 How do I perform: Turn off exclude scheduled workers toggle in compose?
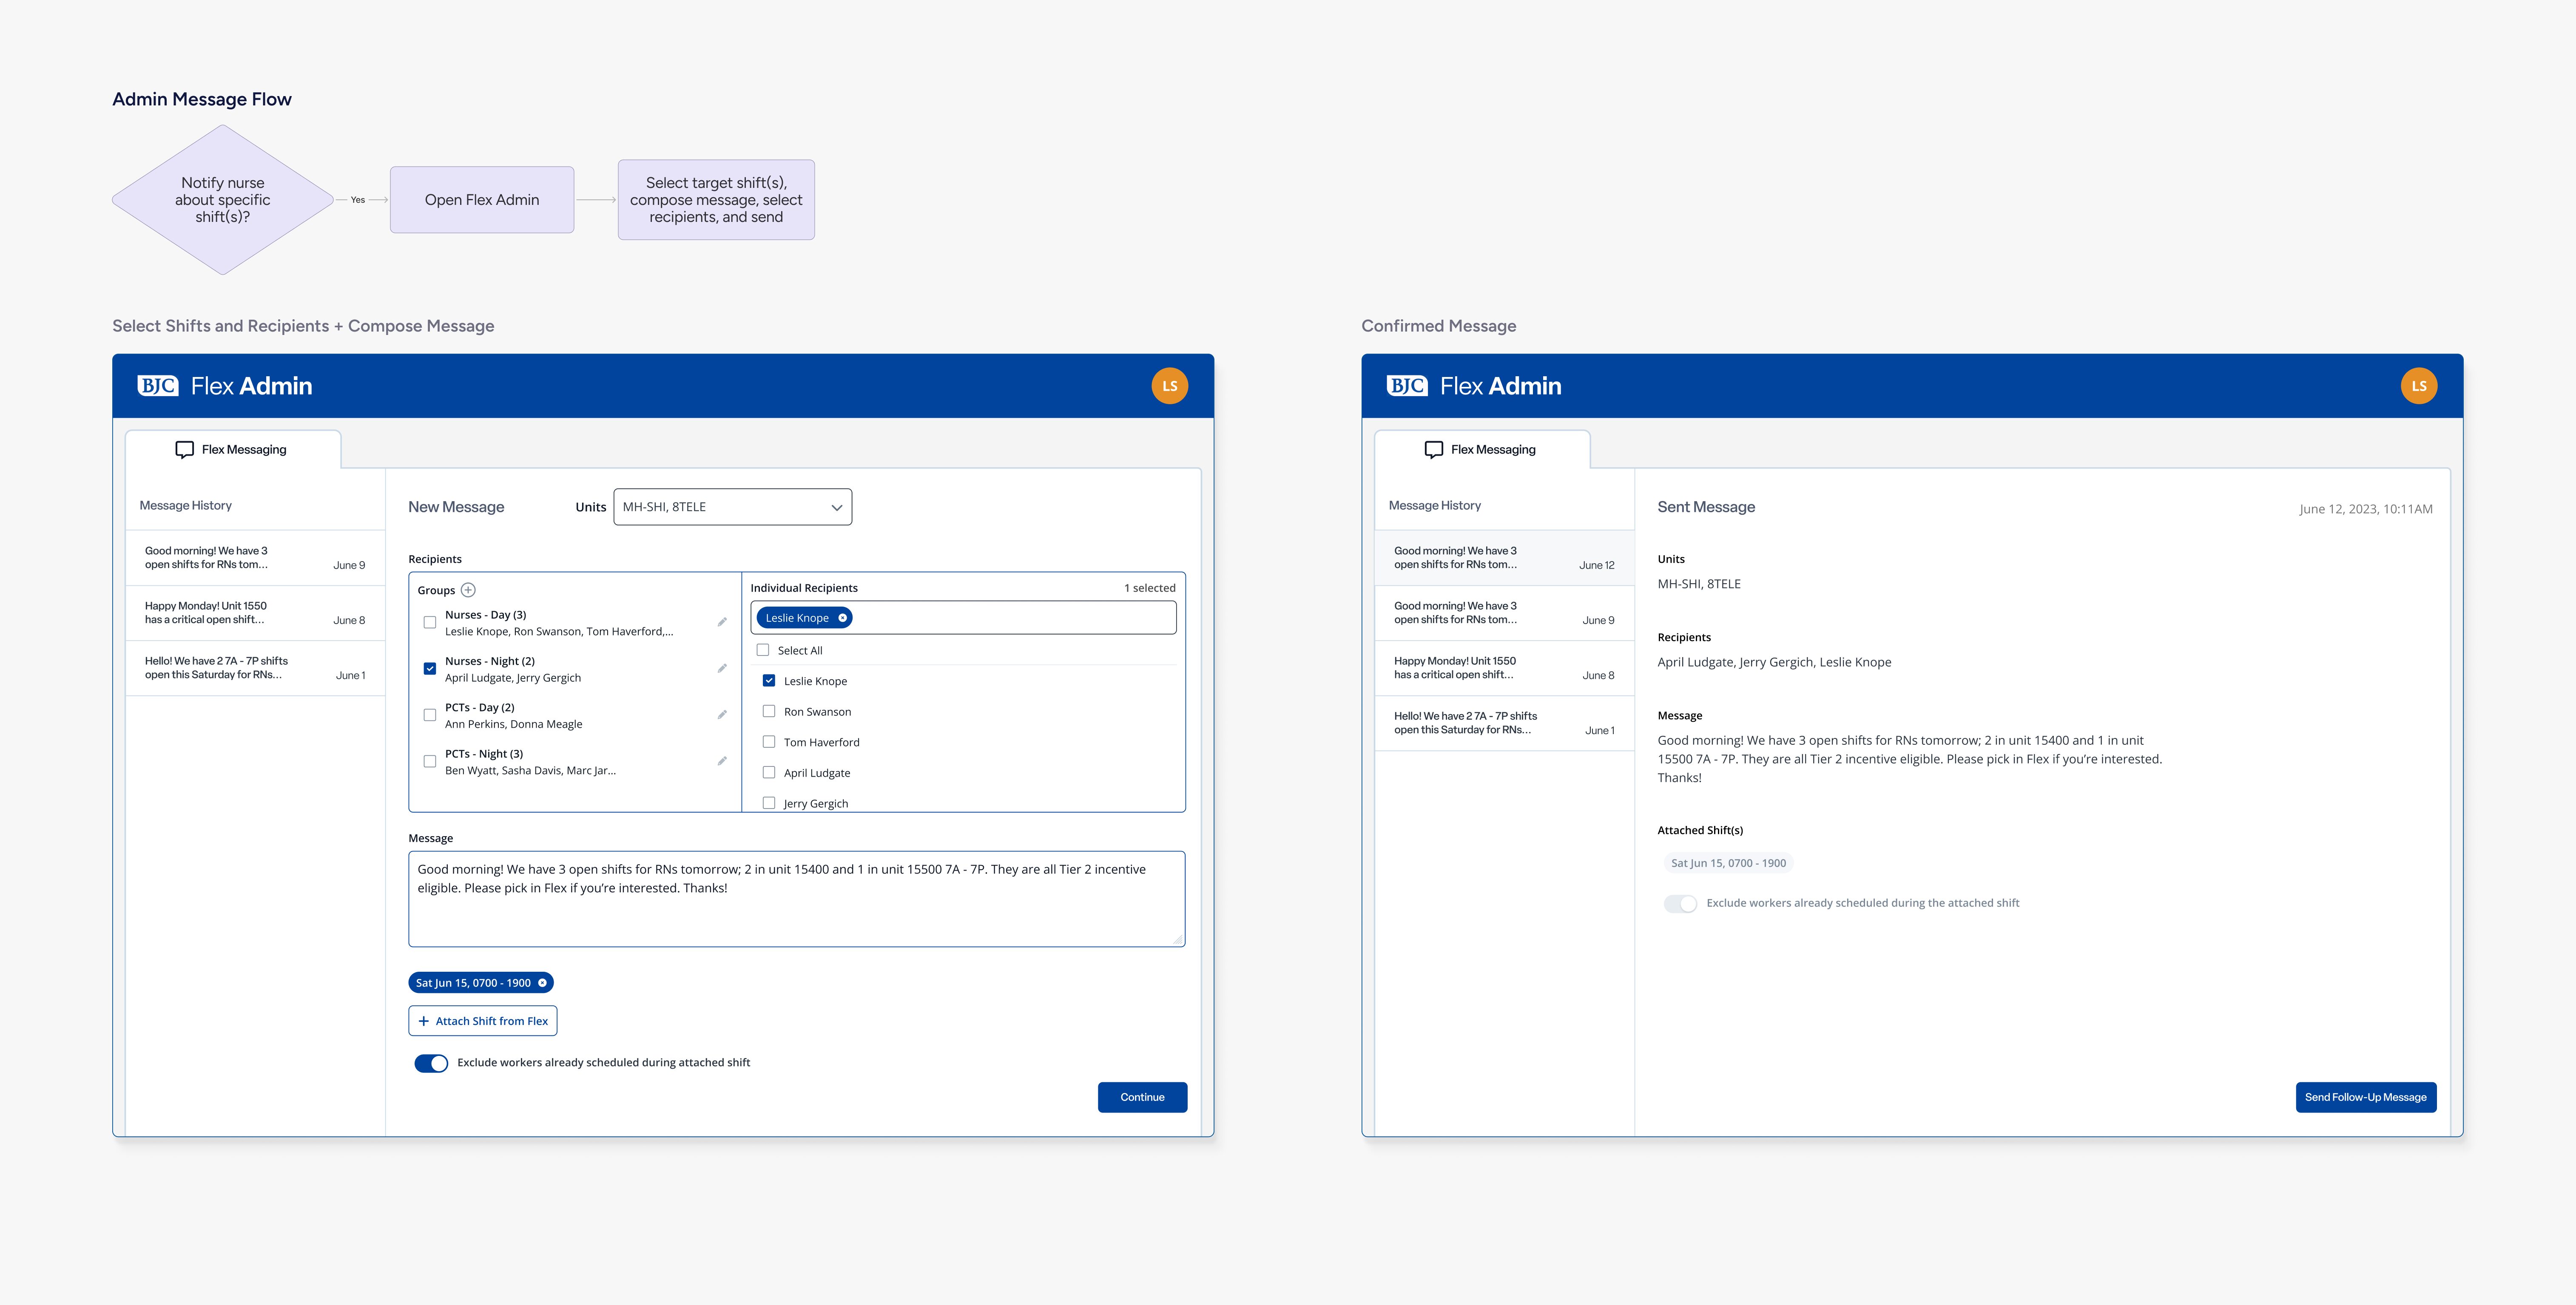(x=431, y=1063)
